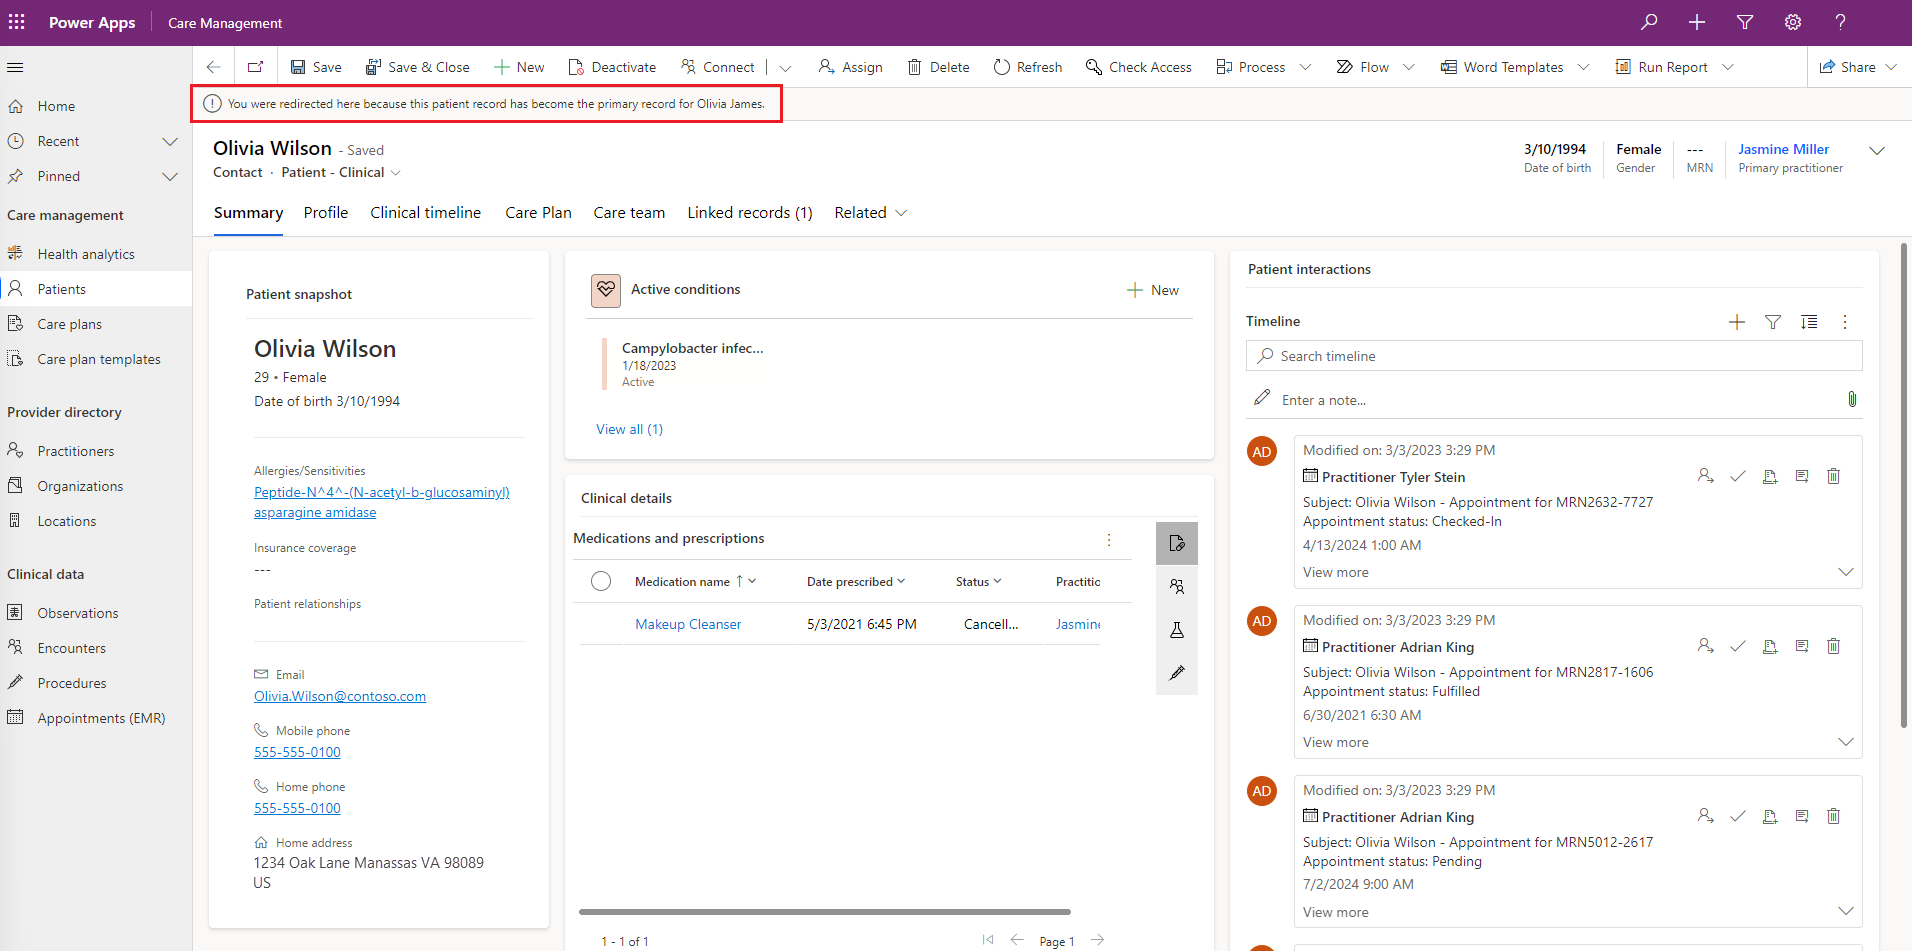Switch to the Profile tab
Viewport: 1912px width, 952px height.
[326, 213]
